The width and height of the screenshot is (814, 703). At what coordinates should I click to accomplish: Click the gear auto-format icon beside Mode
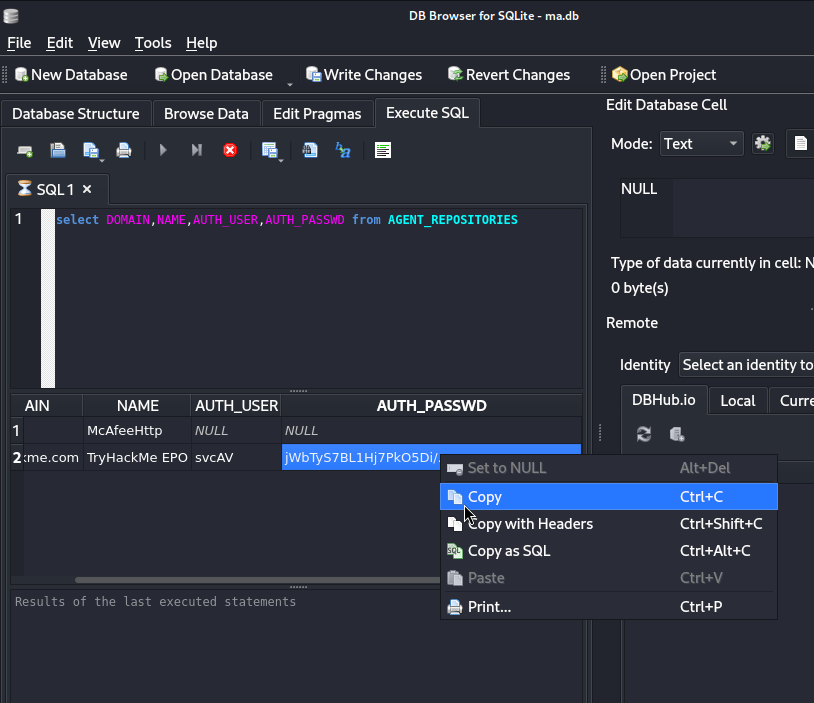point(763,144)
